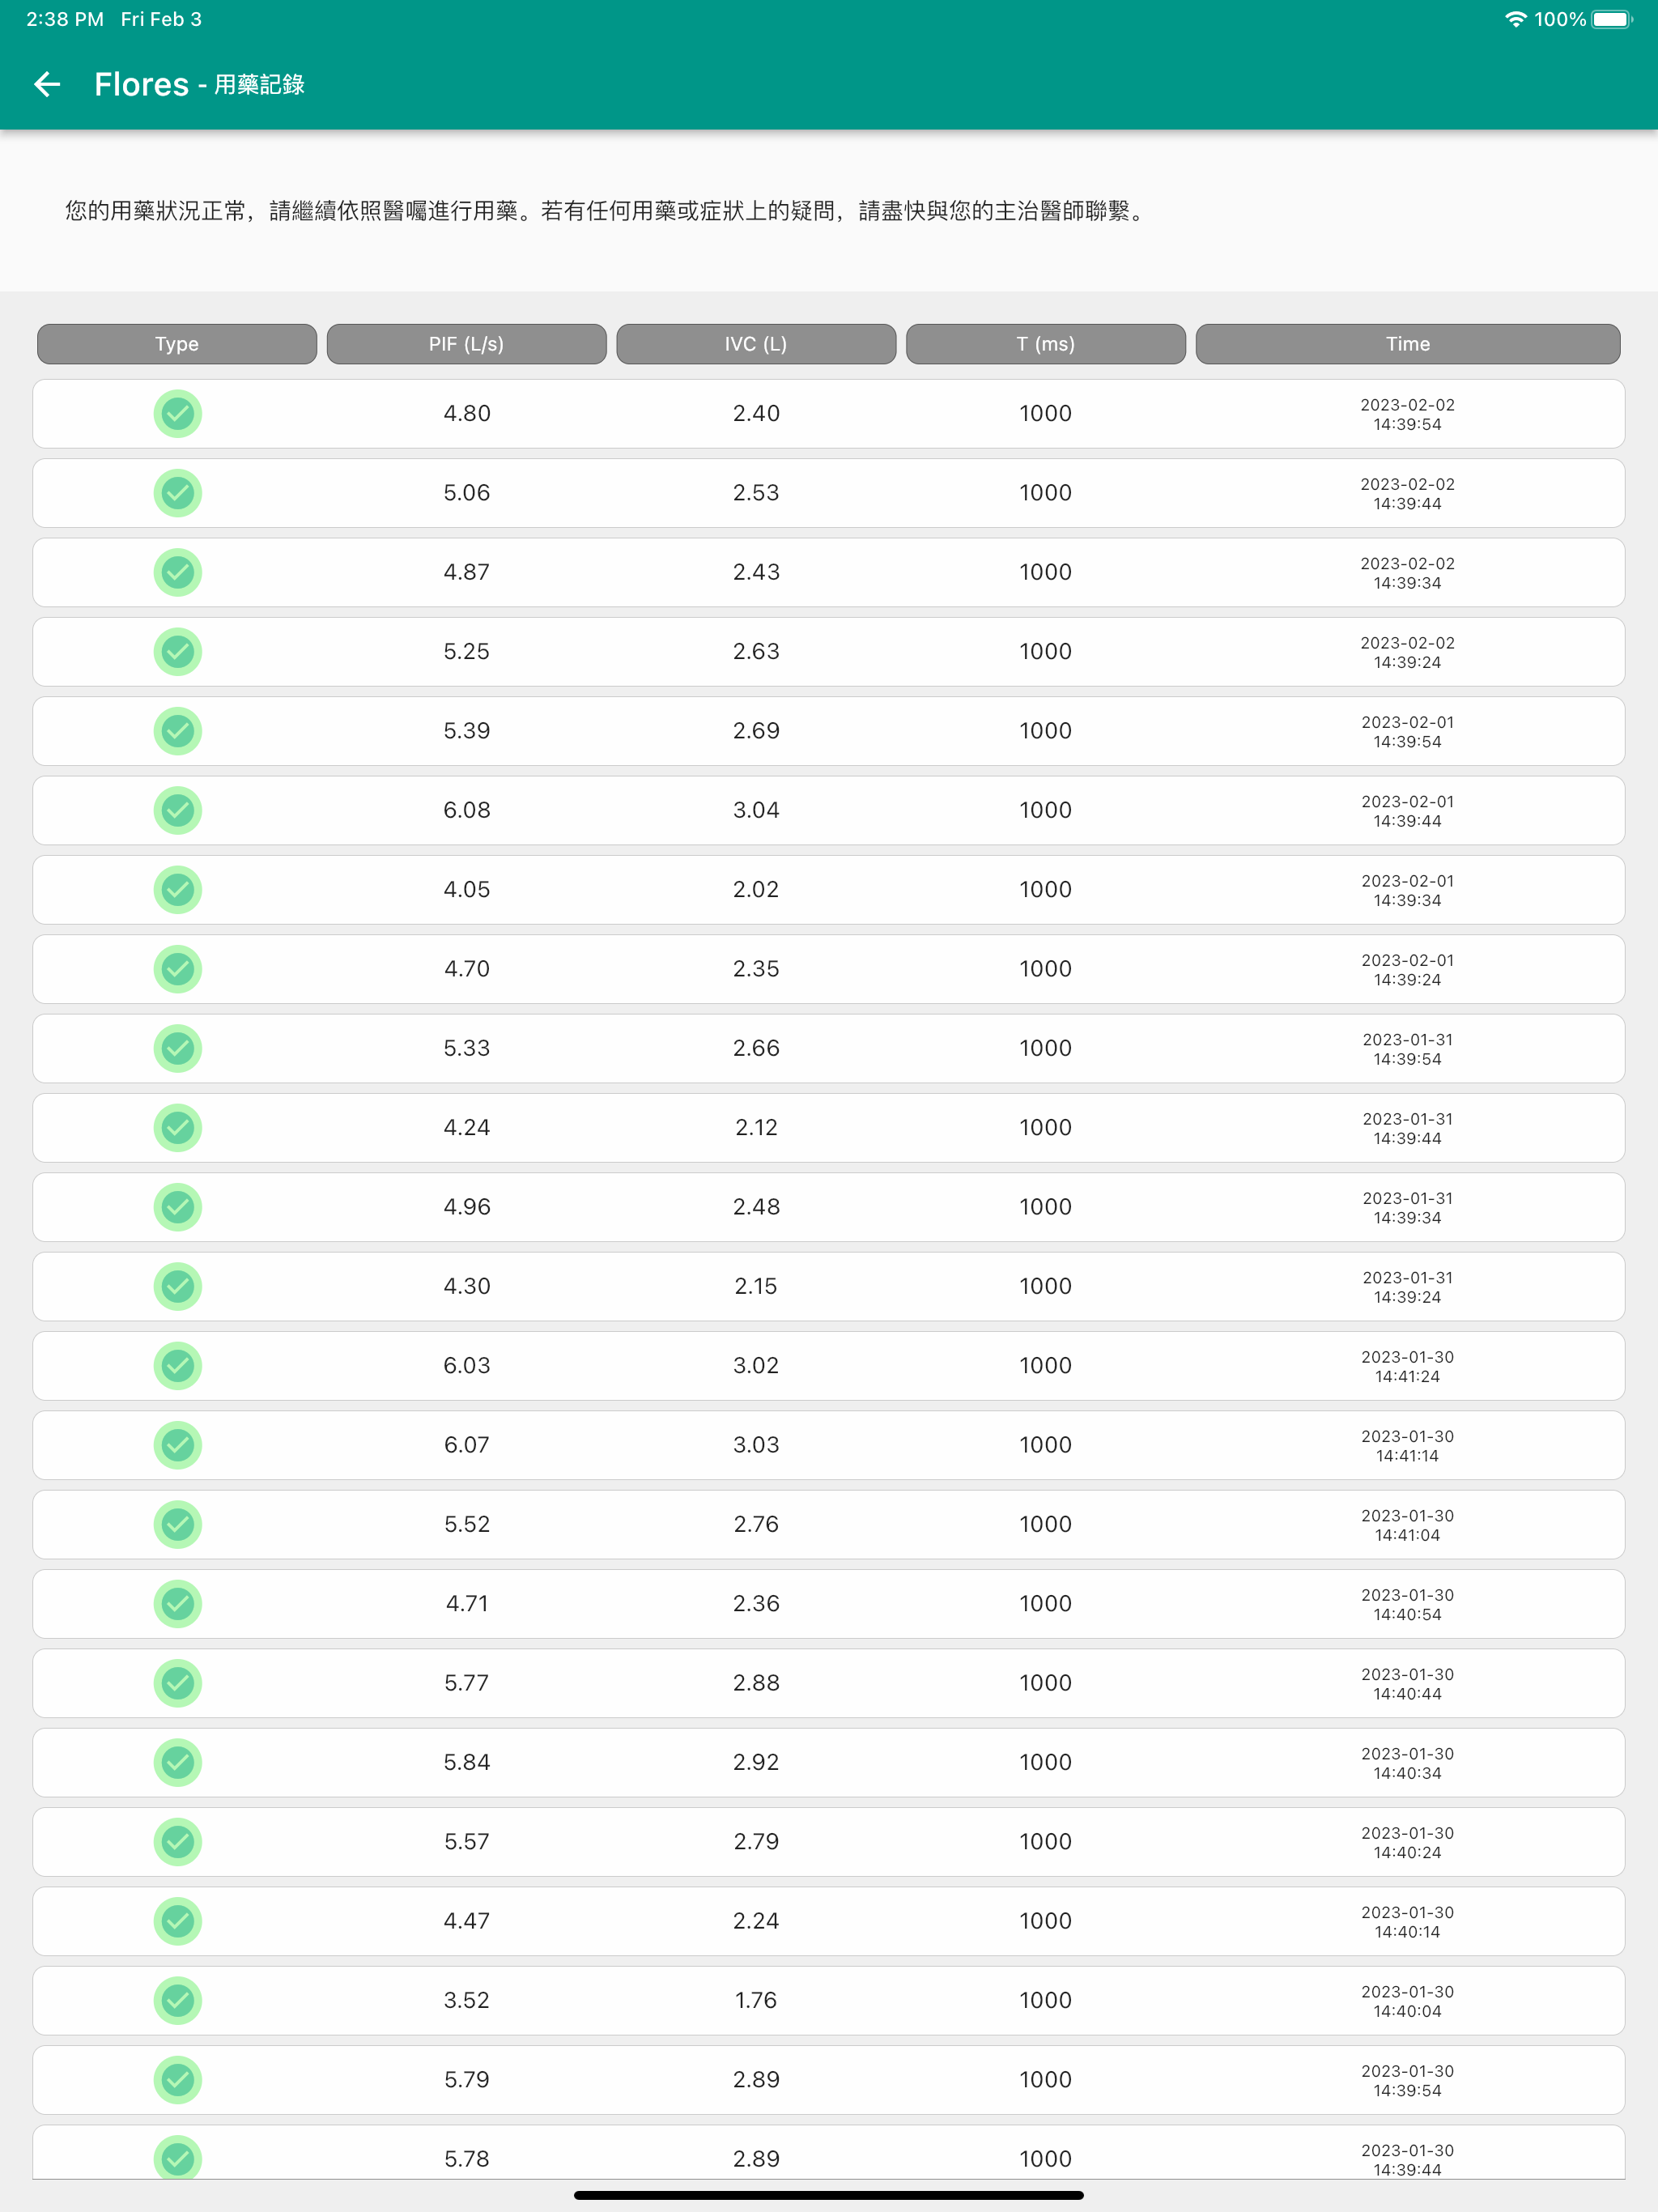Tap the back arrow in the header
The height and width of the screenshot is (2212, 1658).
(47, 84)
